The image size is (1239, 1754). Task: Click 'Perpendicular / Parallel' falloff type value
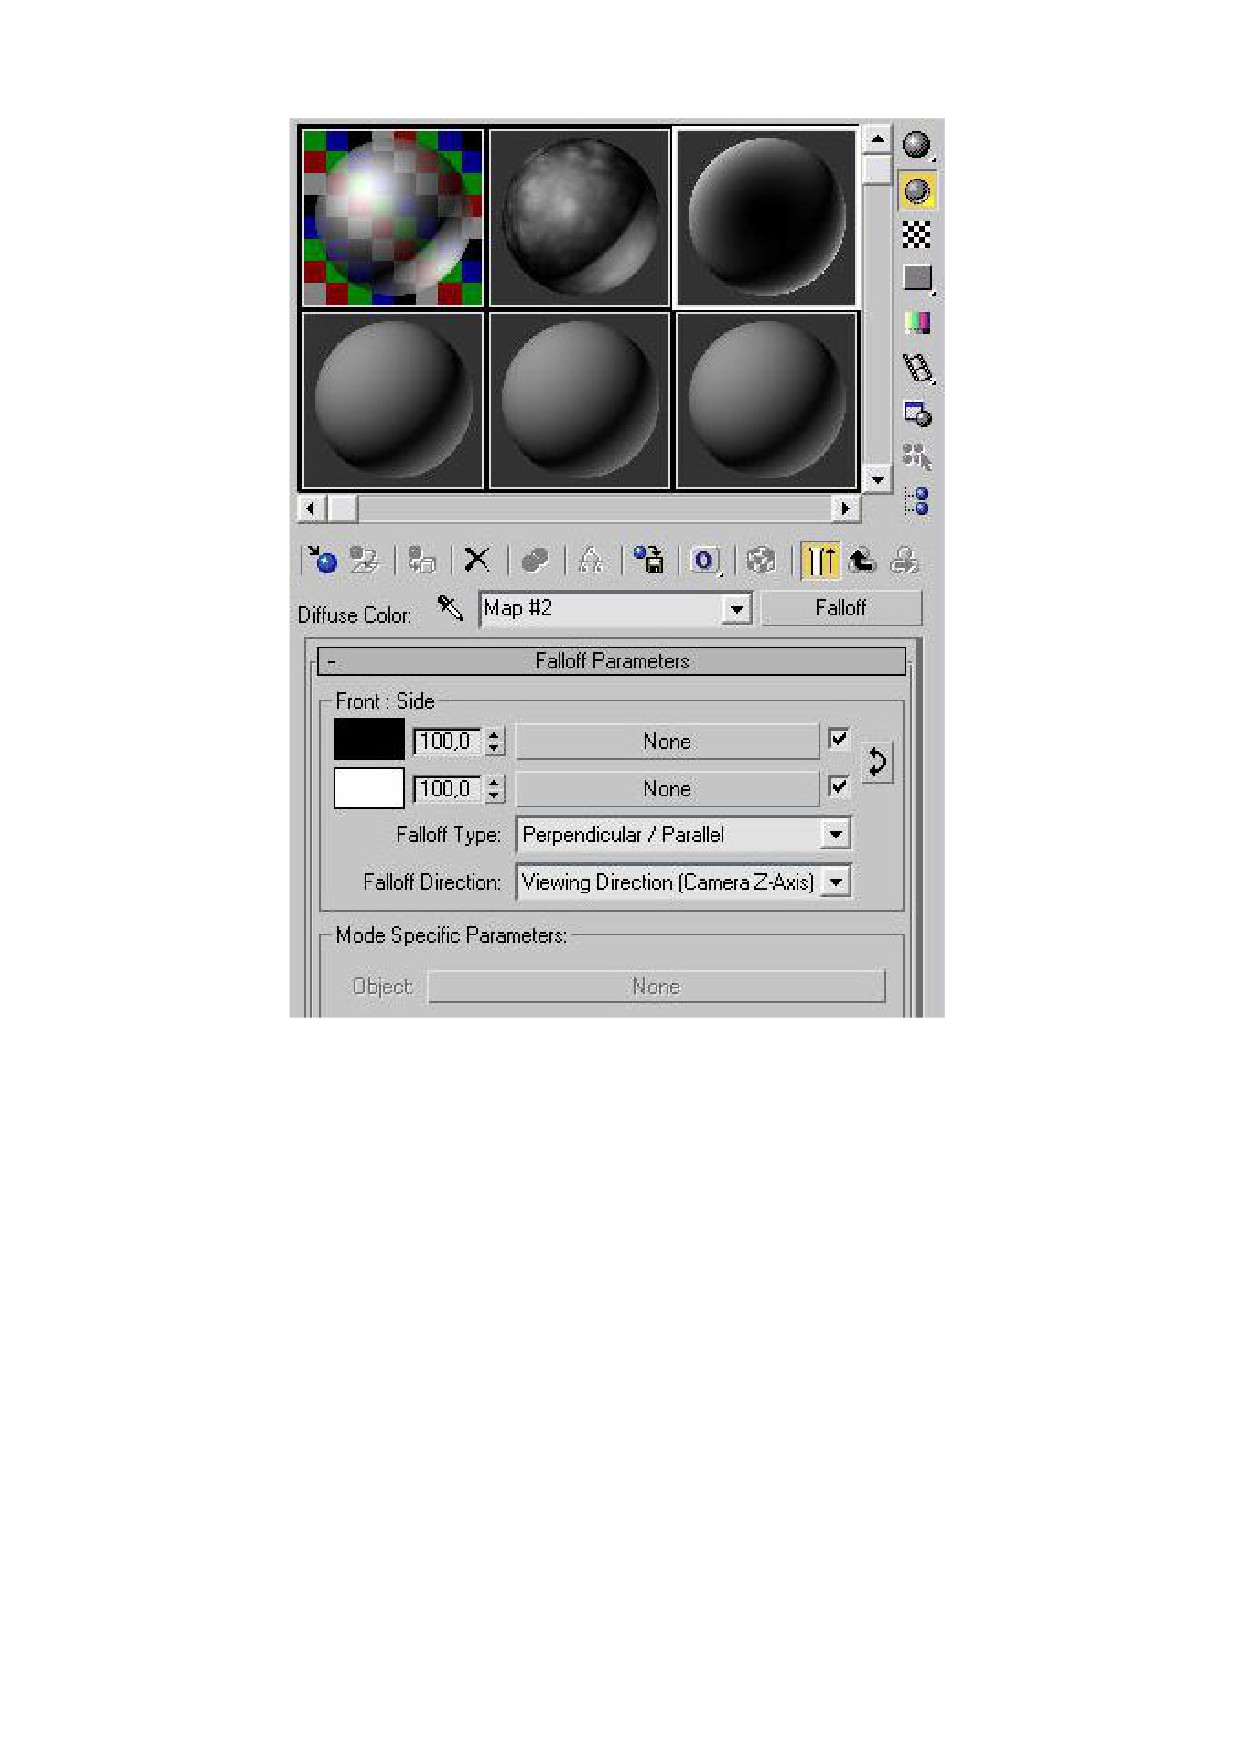(x=623, y=834)
